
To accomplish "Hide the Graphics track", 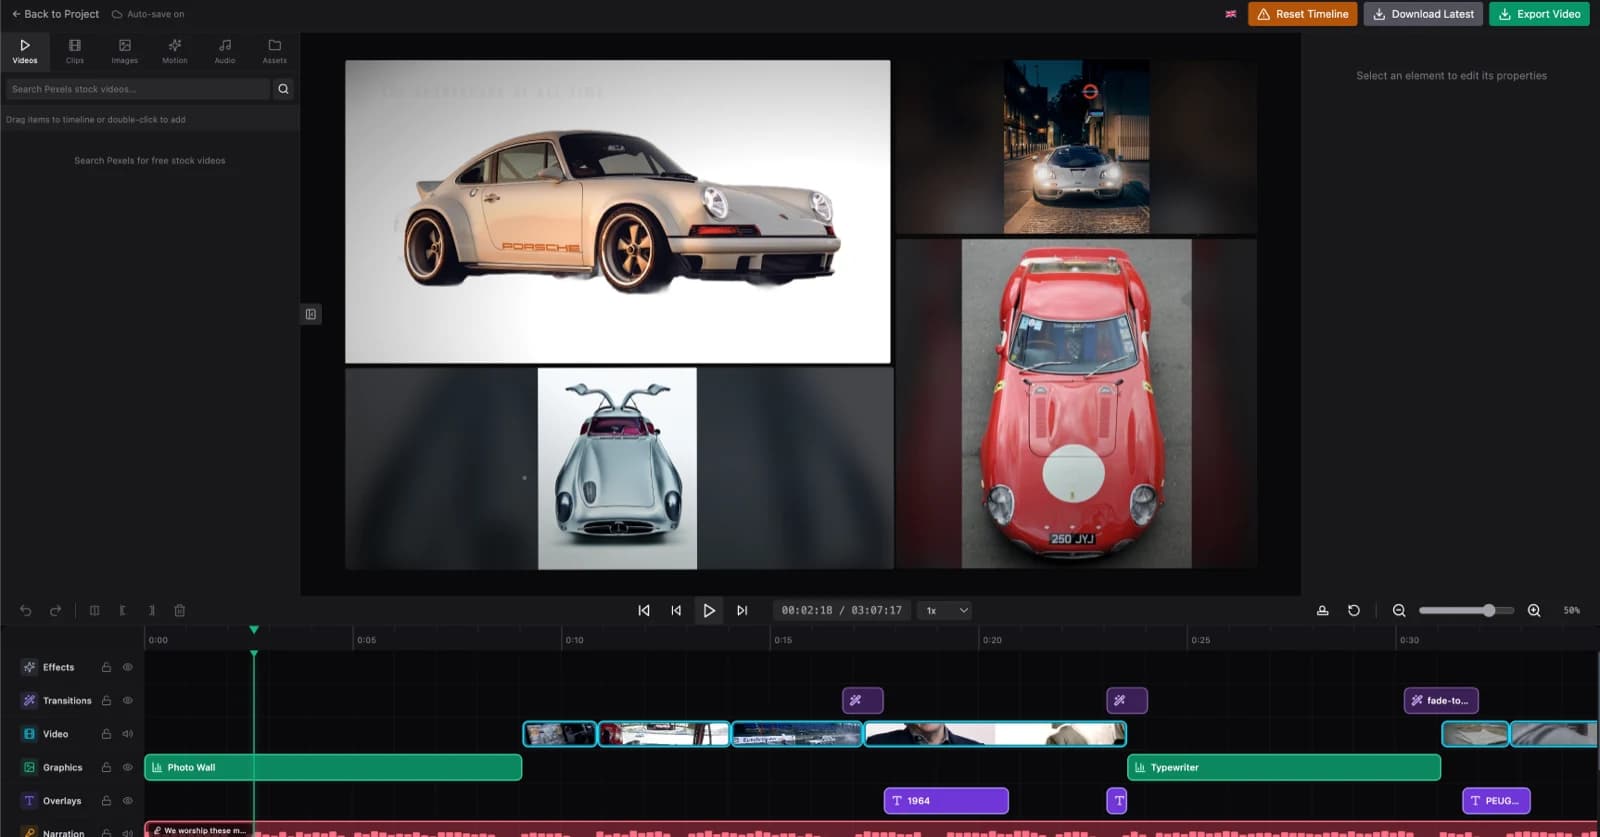I will coord(128,767).
